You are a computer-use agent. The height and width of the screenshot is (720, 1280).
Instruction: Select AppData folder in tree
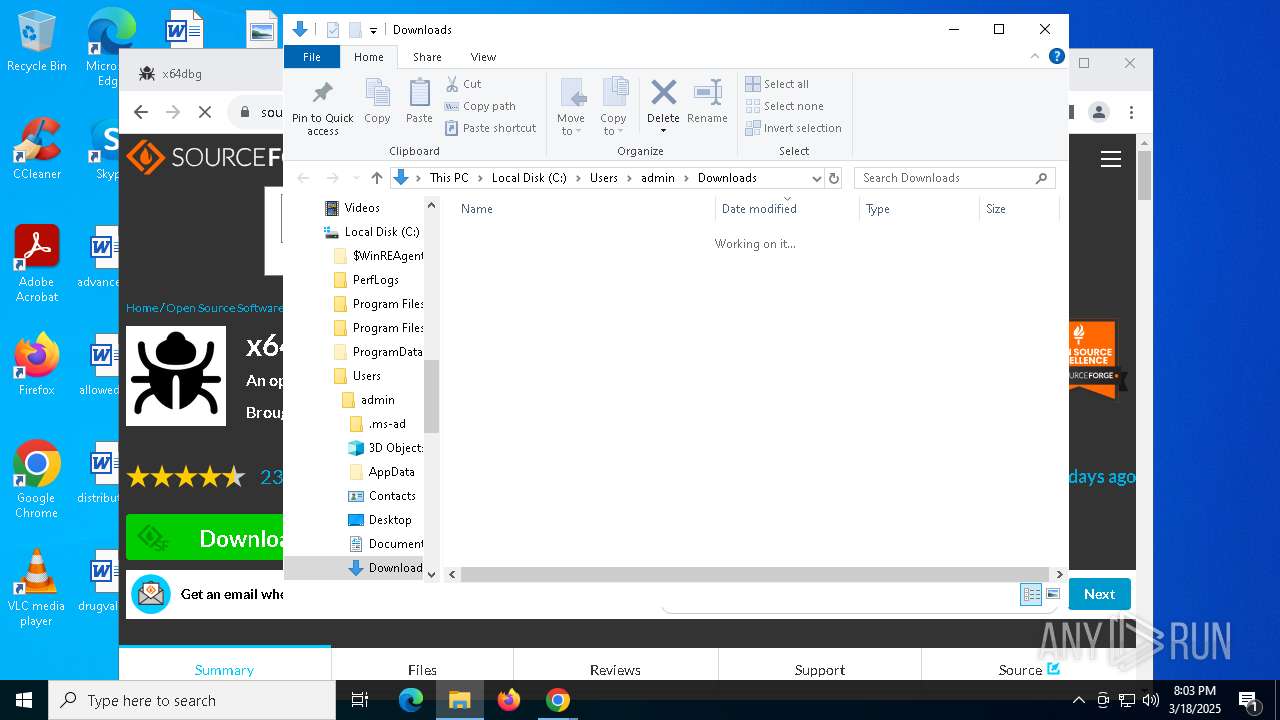(x=391, y=472)
